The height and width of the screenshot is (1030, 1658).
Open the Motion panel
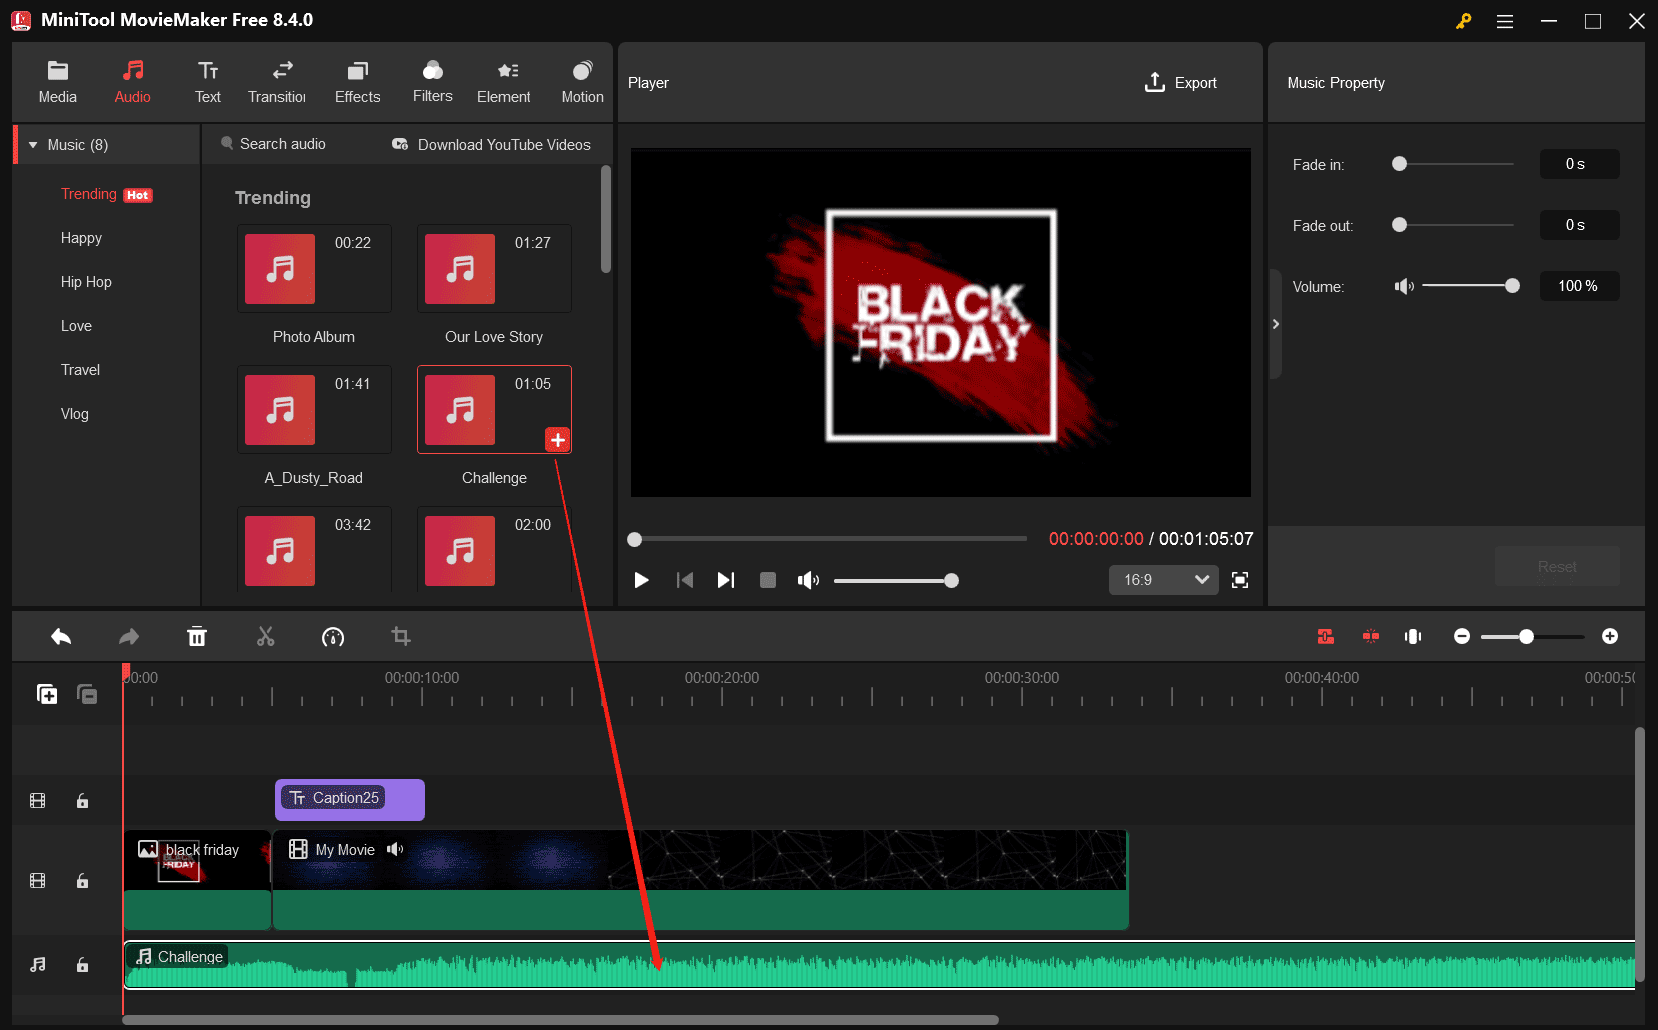(x=582, y=80)
